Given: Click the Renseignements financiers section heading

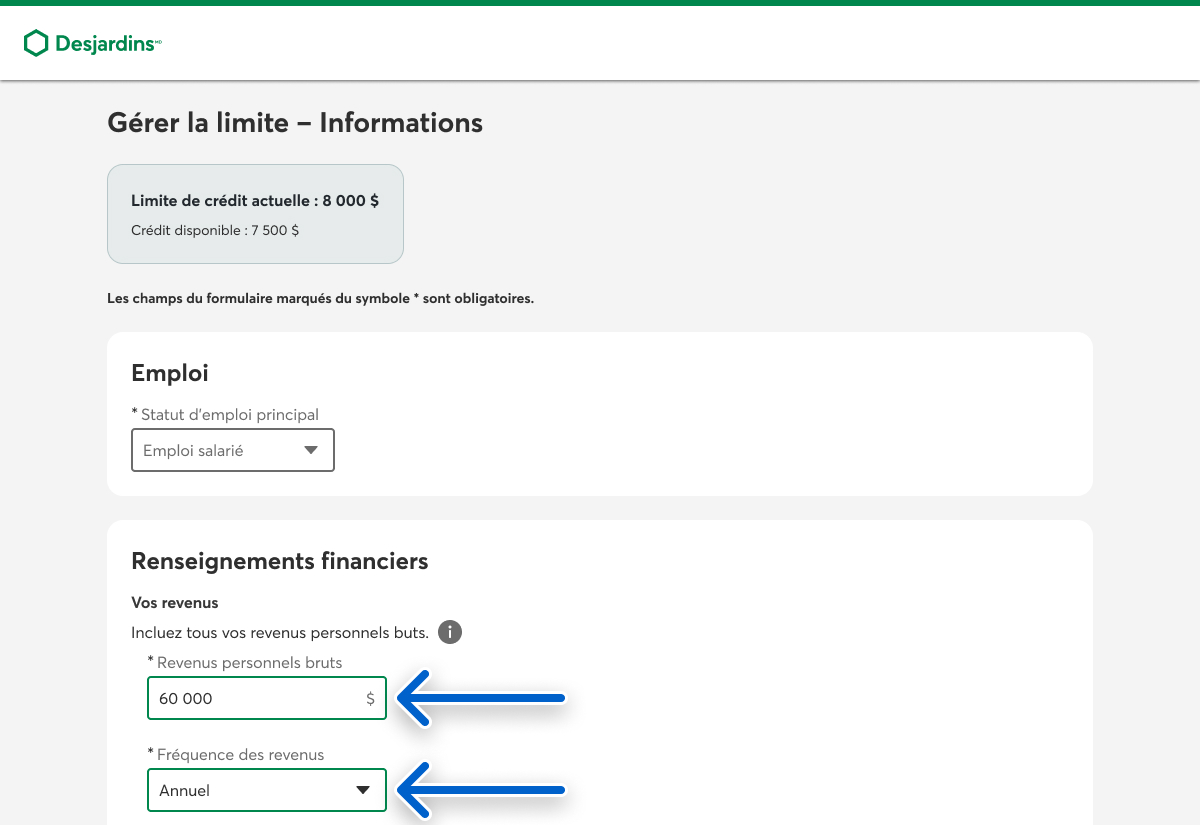Looking at the screenshot, I should (280, 561).
